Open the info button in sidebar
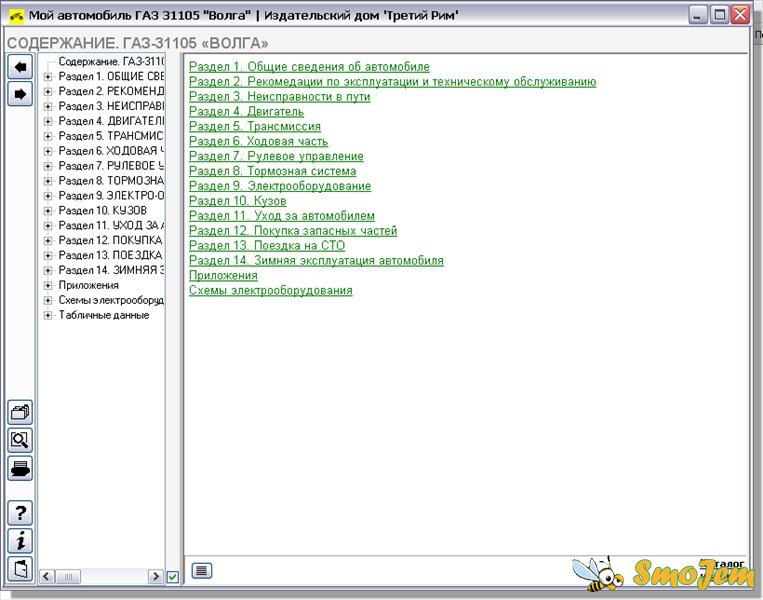This screenshot has height=600, width=763. (x=20, y=541)
